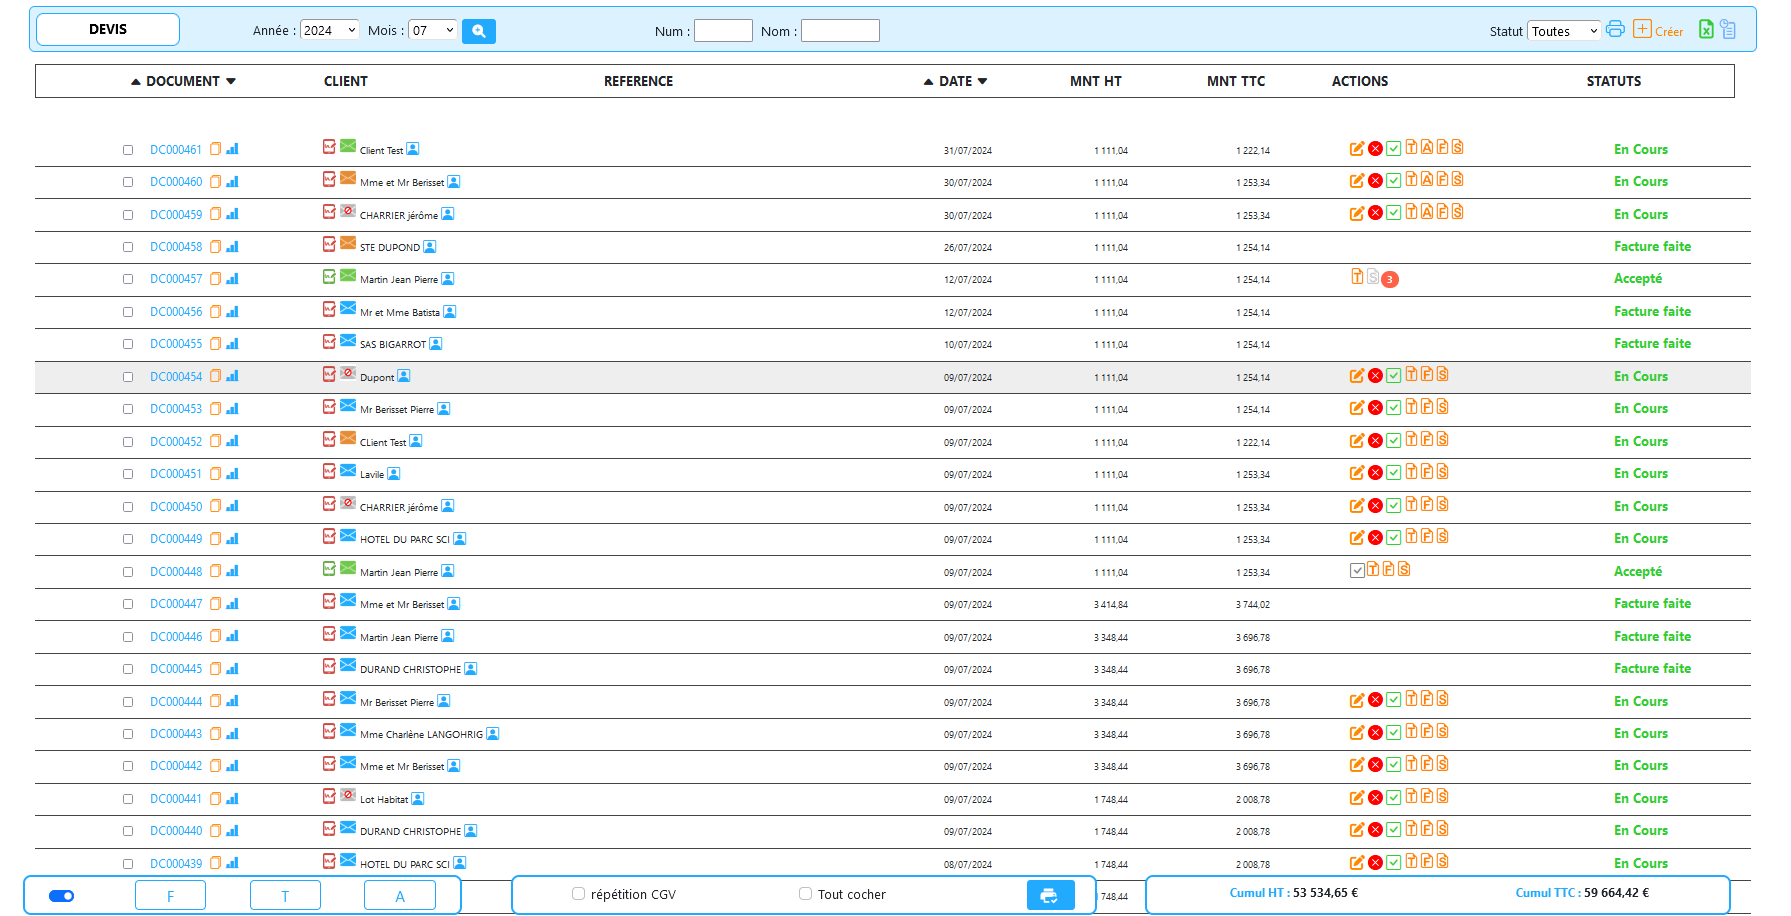Click the F document icon for DC000448
The image size is (1791, 916).
pos(1388,569)
